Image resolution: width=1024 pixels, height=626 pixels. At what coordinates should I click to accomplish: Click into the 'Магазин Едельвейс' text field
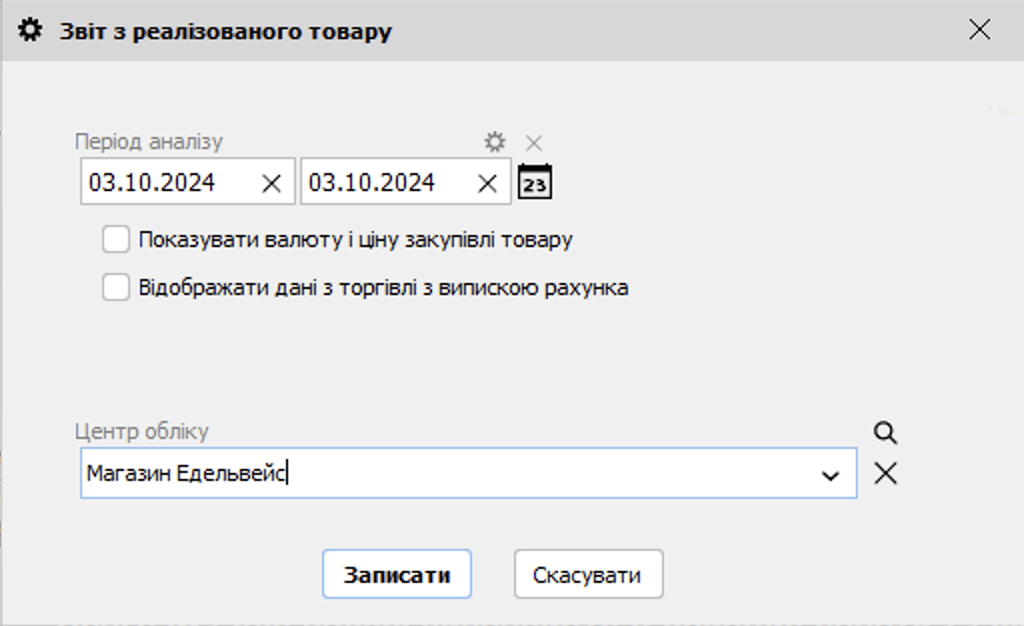(x=440, y=474)
